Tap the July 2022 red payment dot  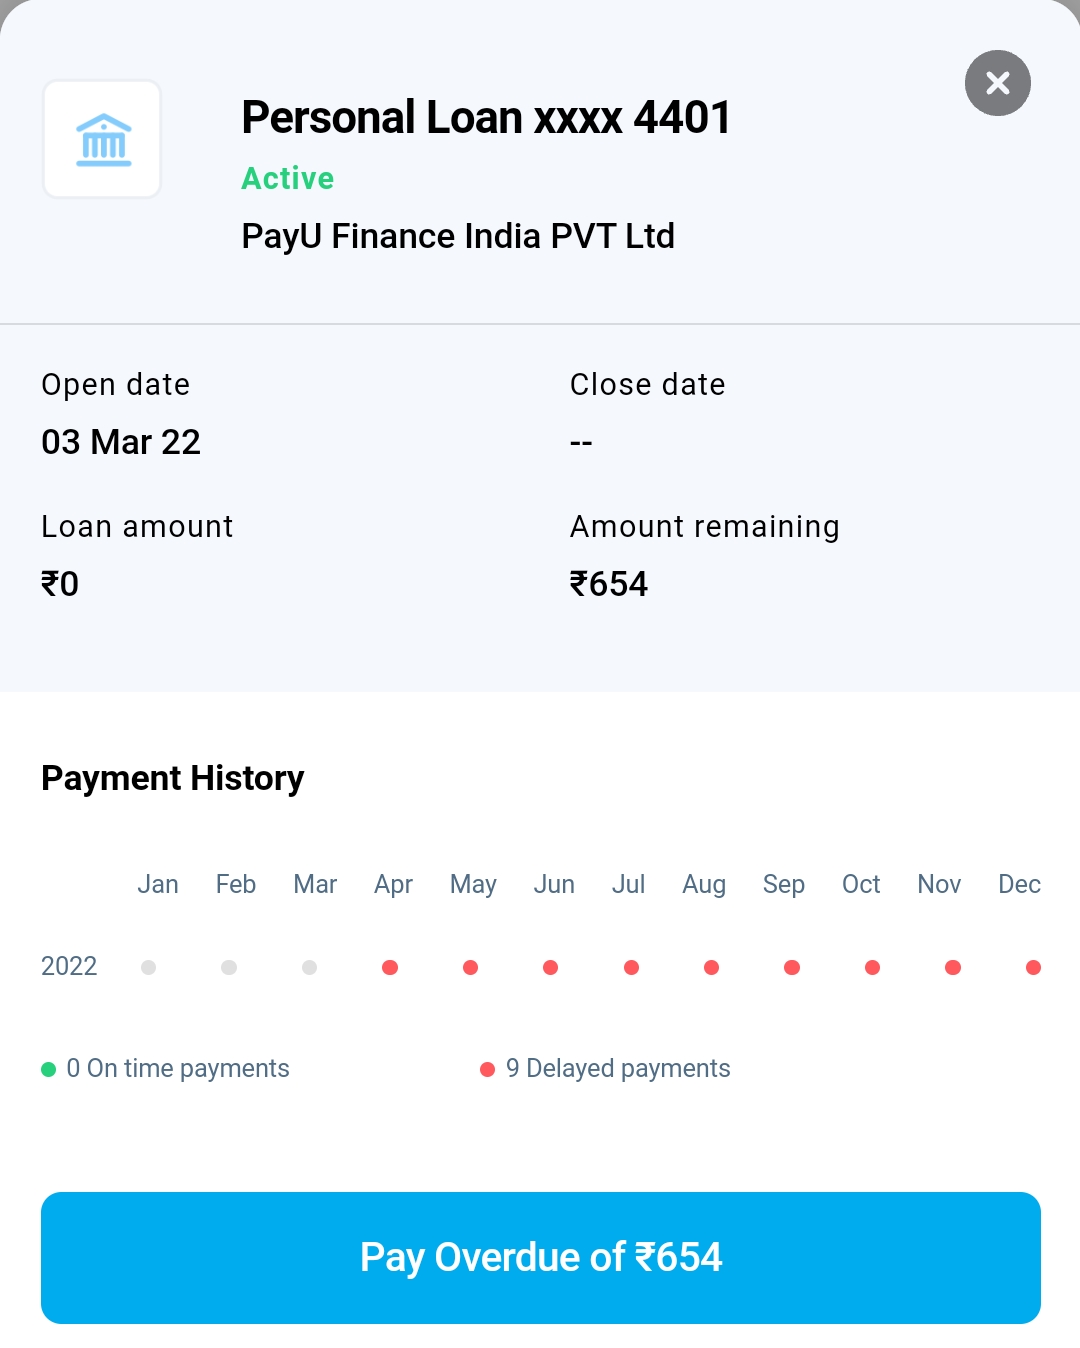point(631,967)
